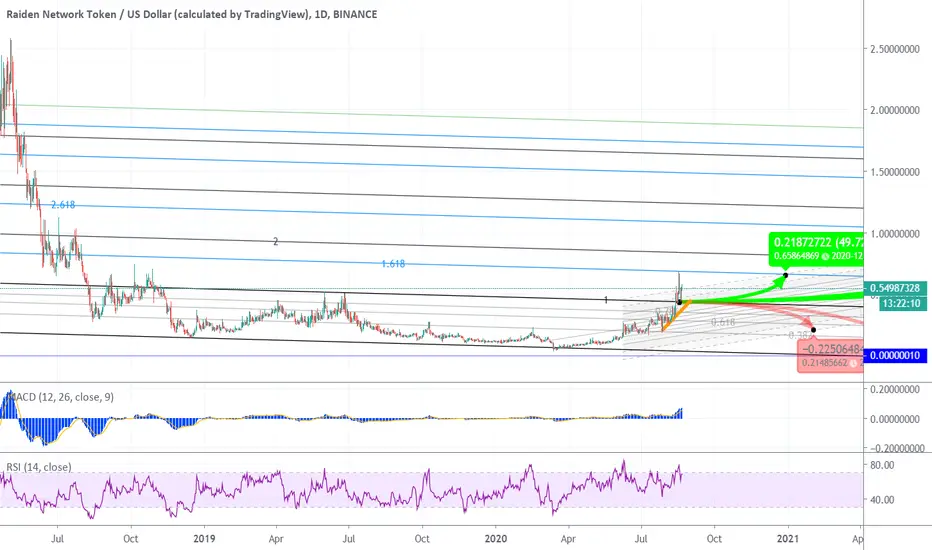
Task: Click the 1.618 Fibonacci level label
Action: (x=393, y=263)
